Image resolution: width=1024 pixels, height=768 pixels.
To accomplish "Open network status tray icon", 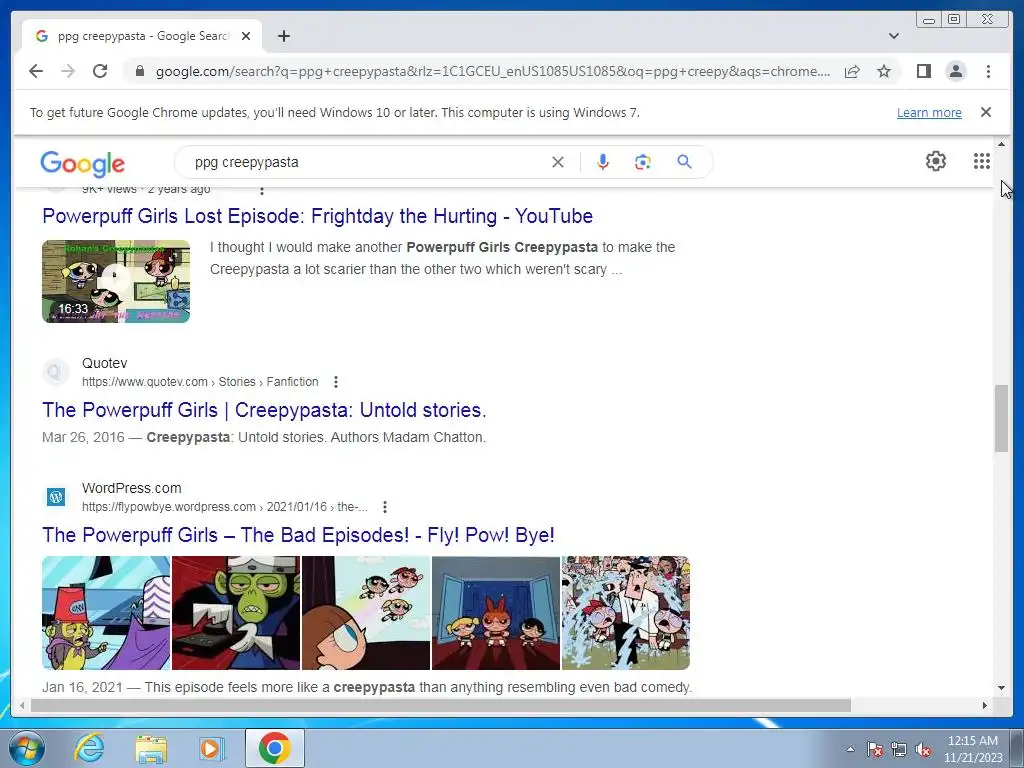I will [899, 749].
